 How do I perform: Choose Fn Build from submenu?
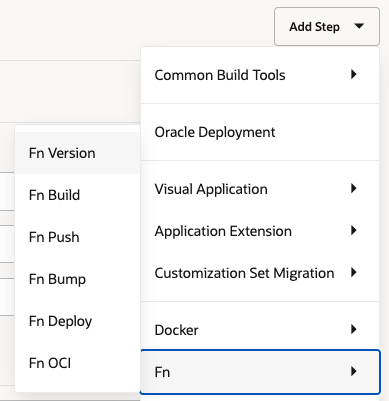click(x=77, y=195)
